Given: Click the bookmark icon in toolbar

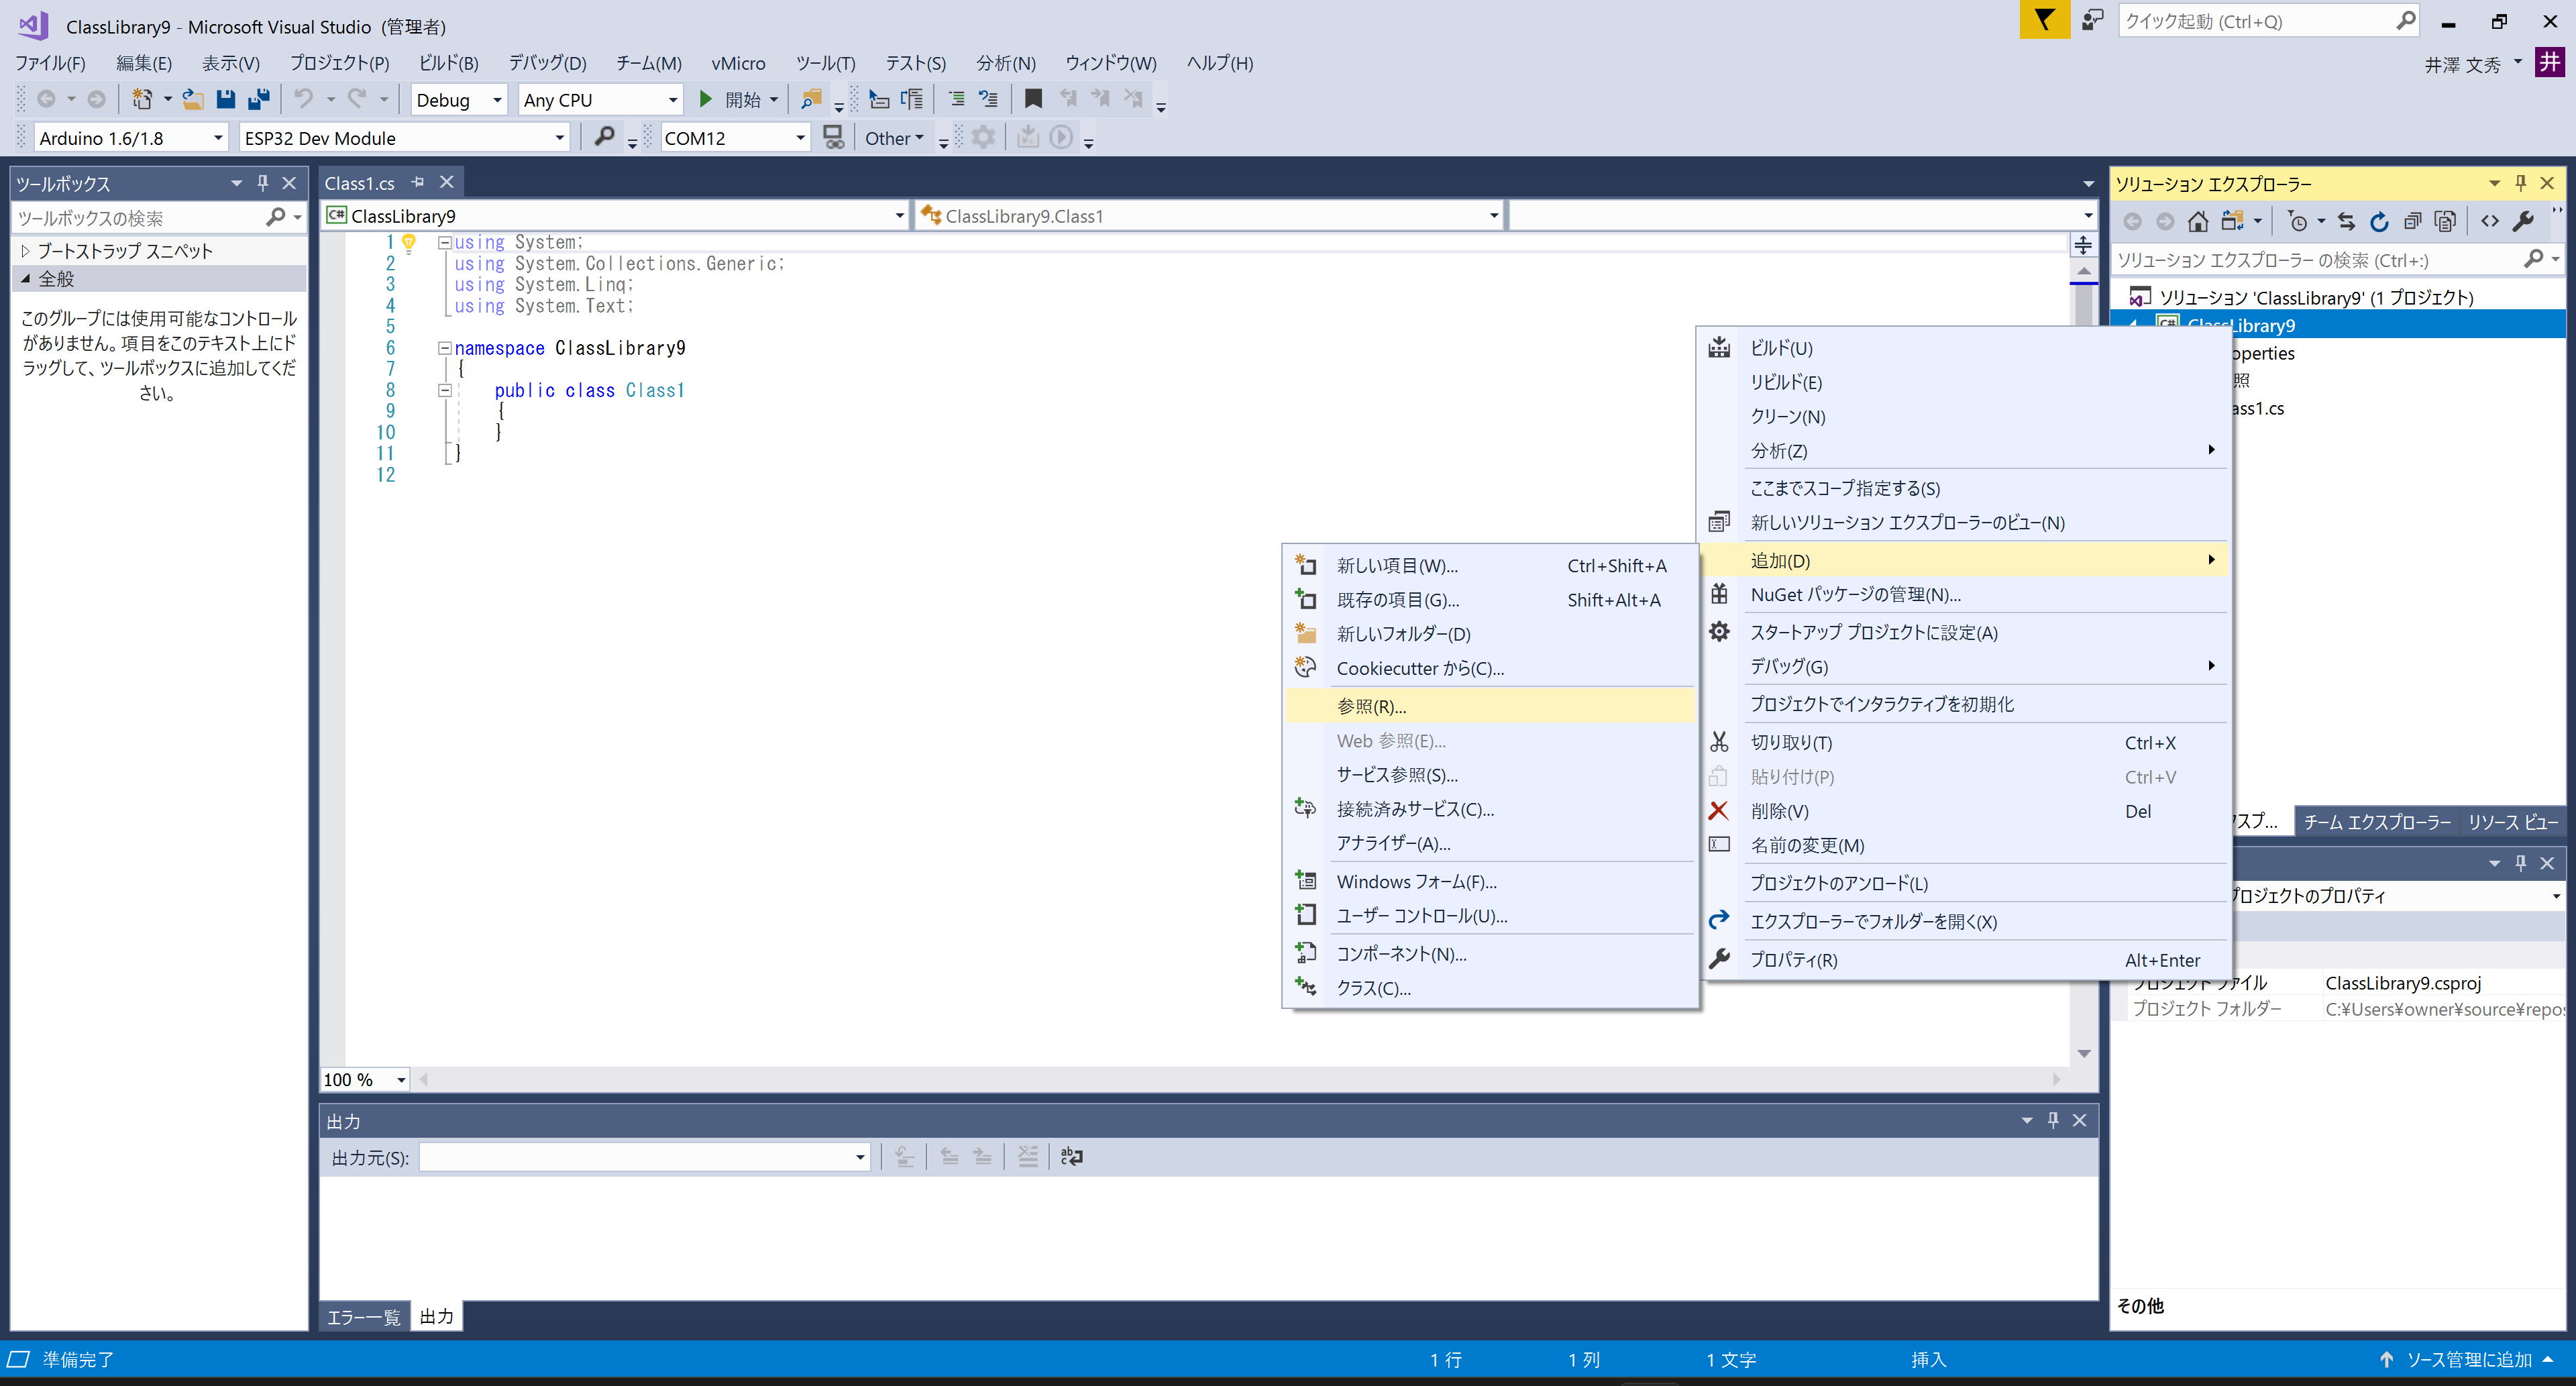Looking at the screenshot, I should (x=1033, y=99).
